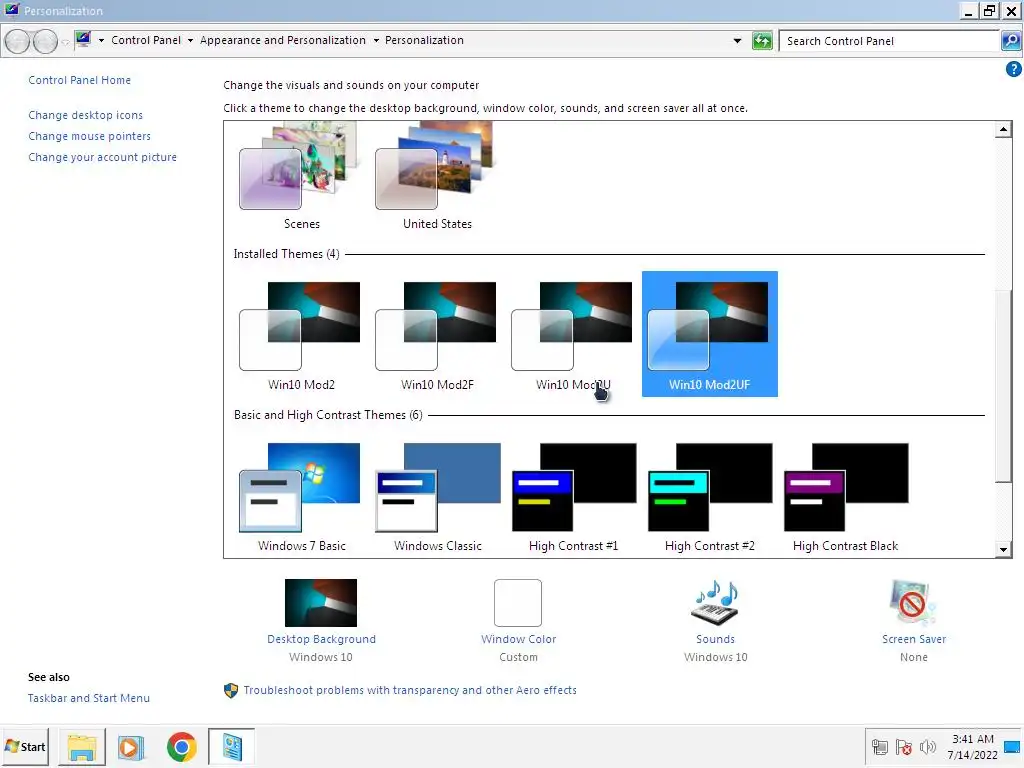Click the Desktop Background link text
1024x768 pixels.
321,639
